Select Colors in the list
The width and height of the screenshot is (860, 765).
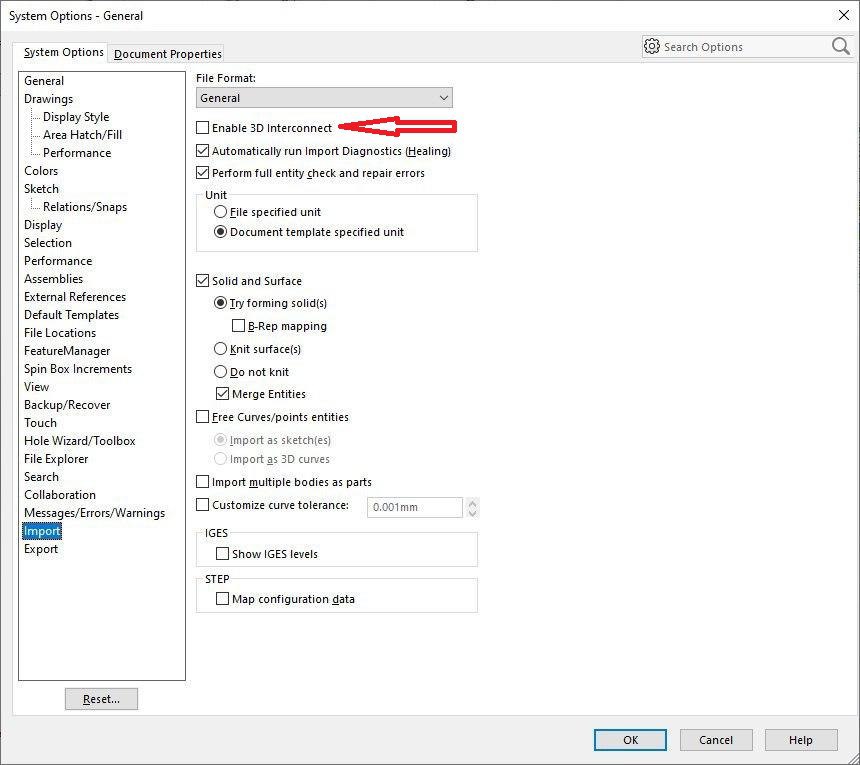tap(41, 171)
